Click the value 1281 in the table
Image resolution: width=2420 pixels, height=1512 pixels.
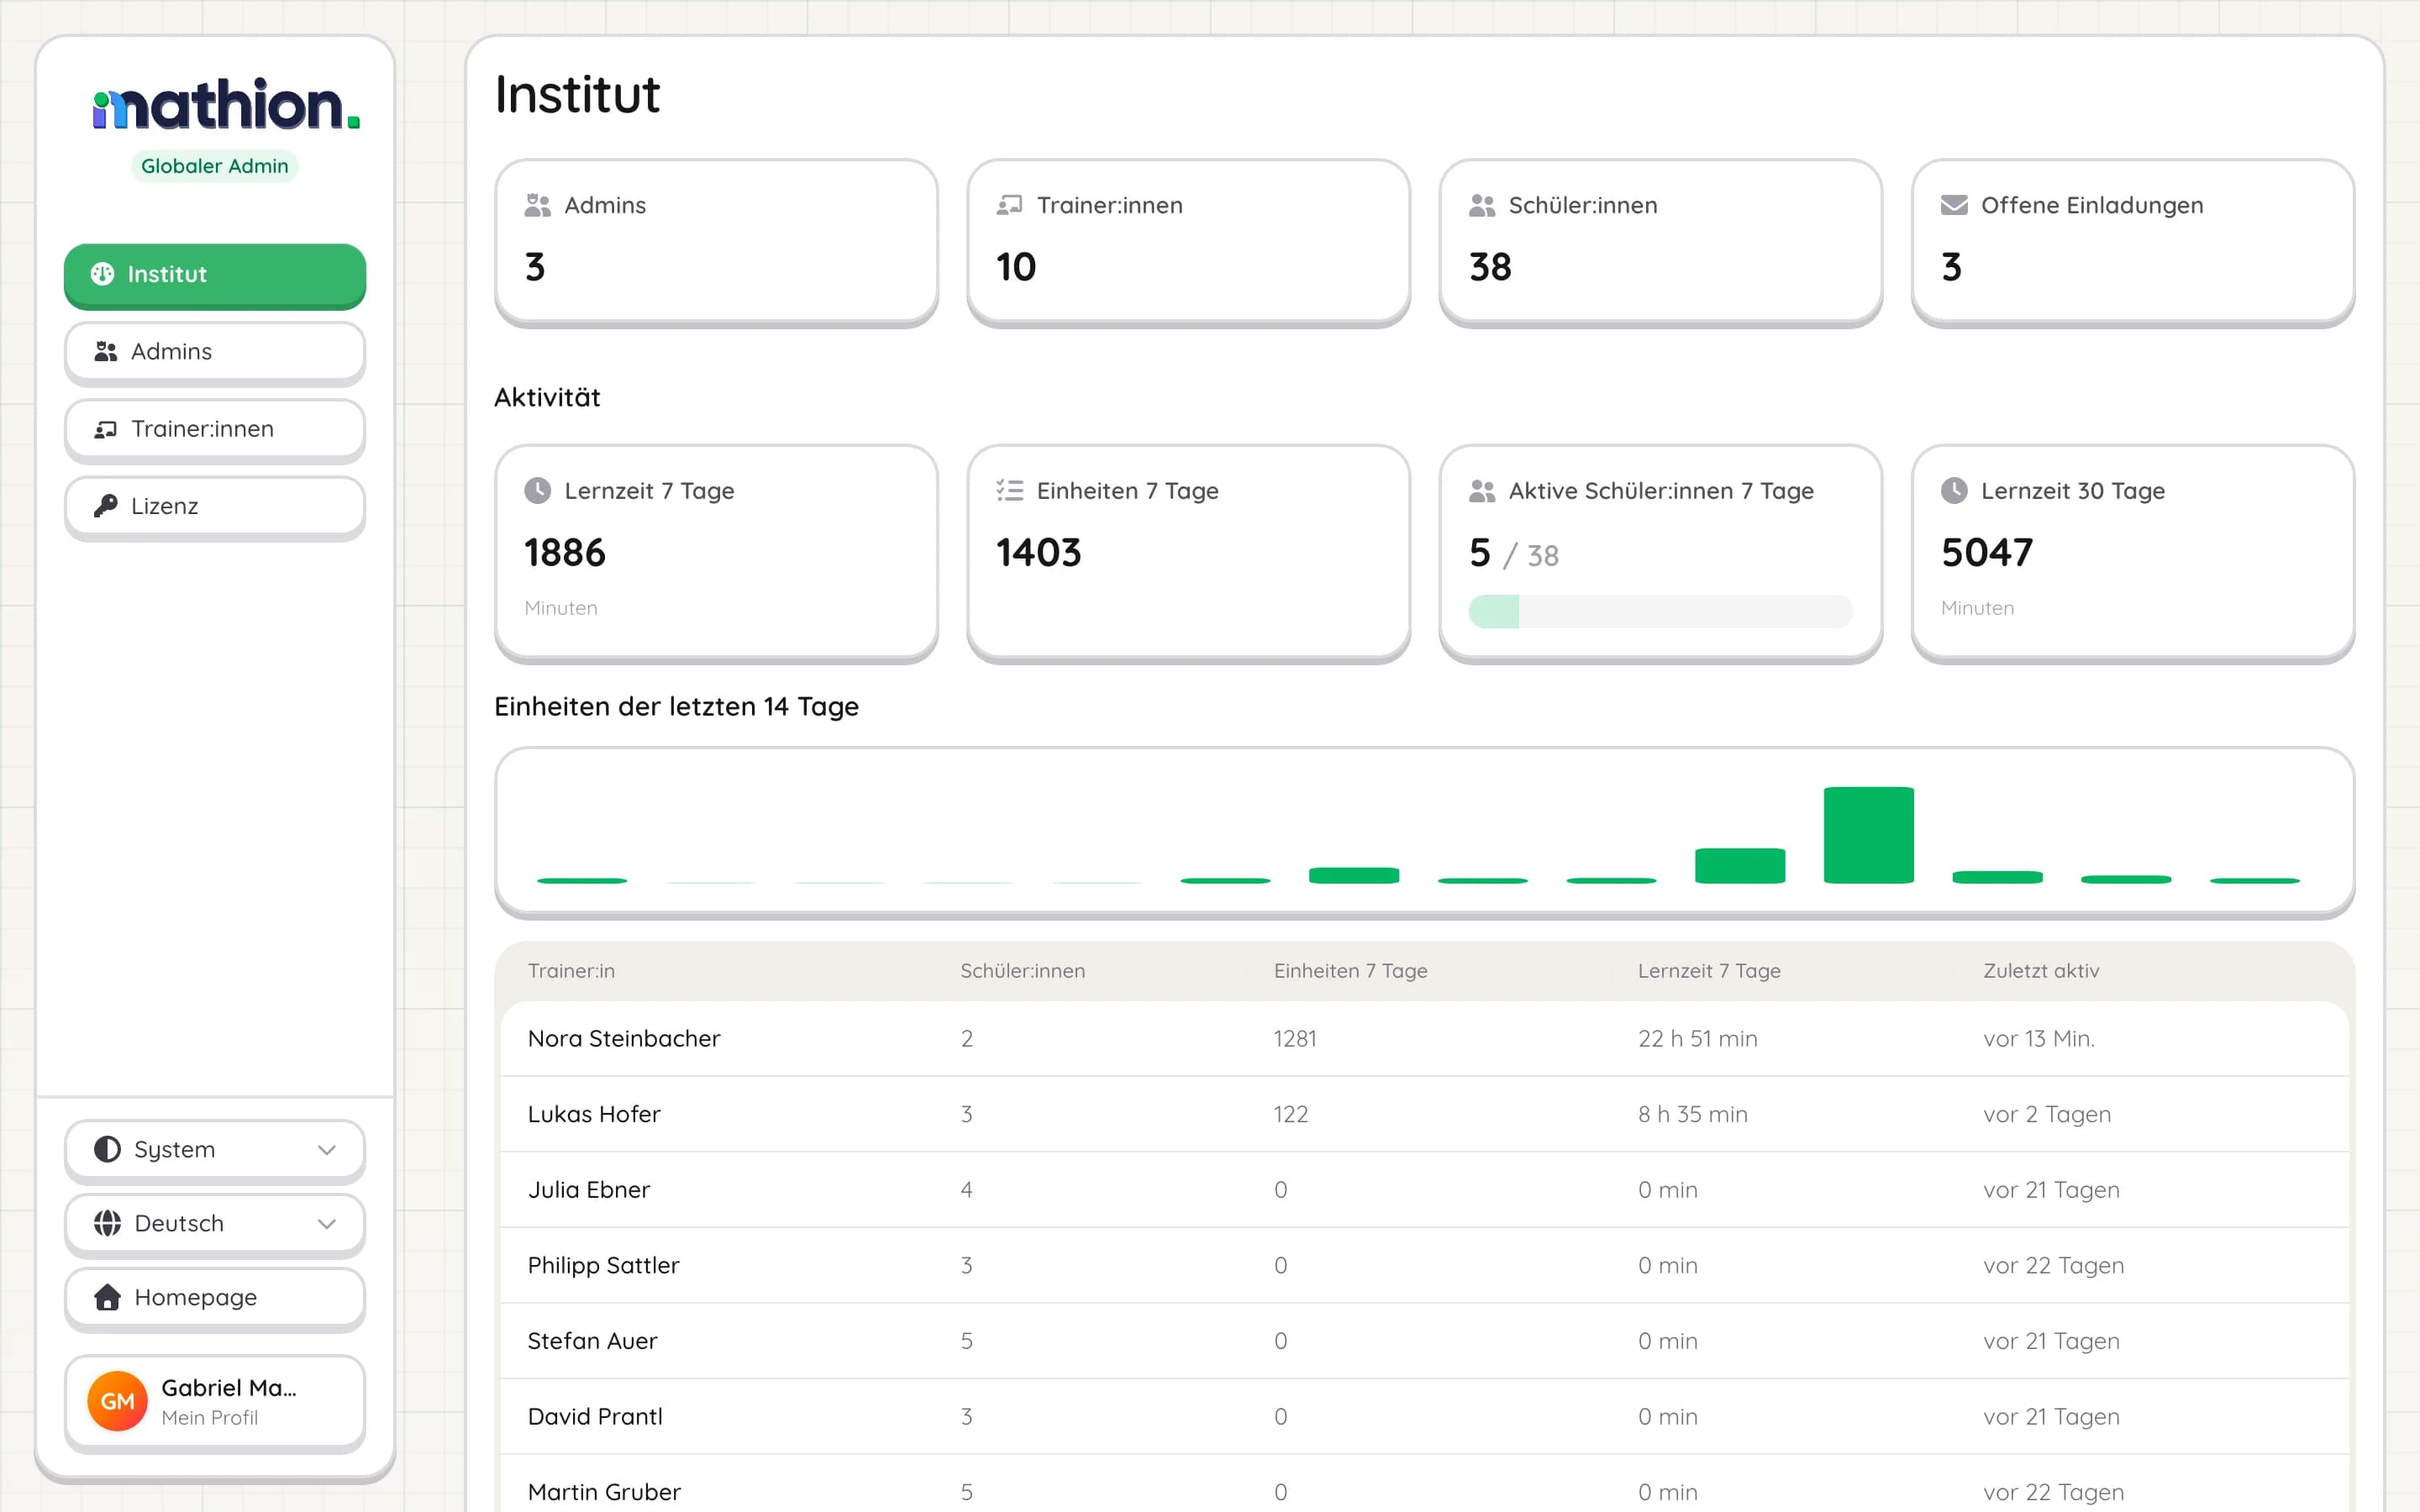point(1295,1039)
